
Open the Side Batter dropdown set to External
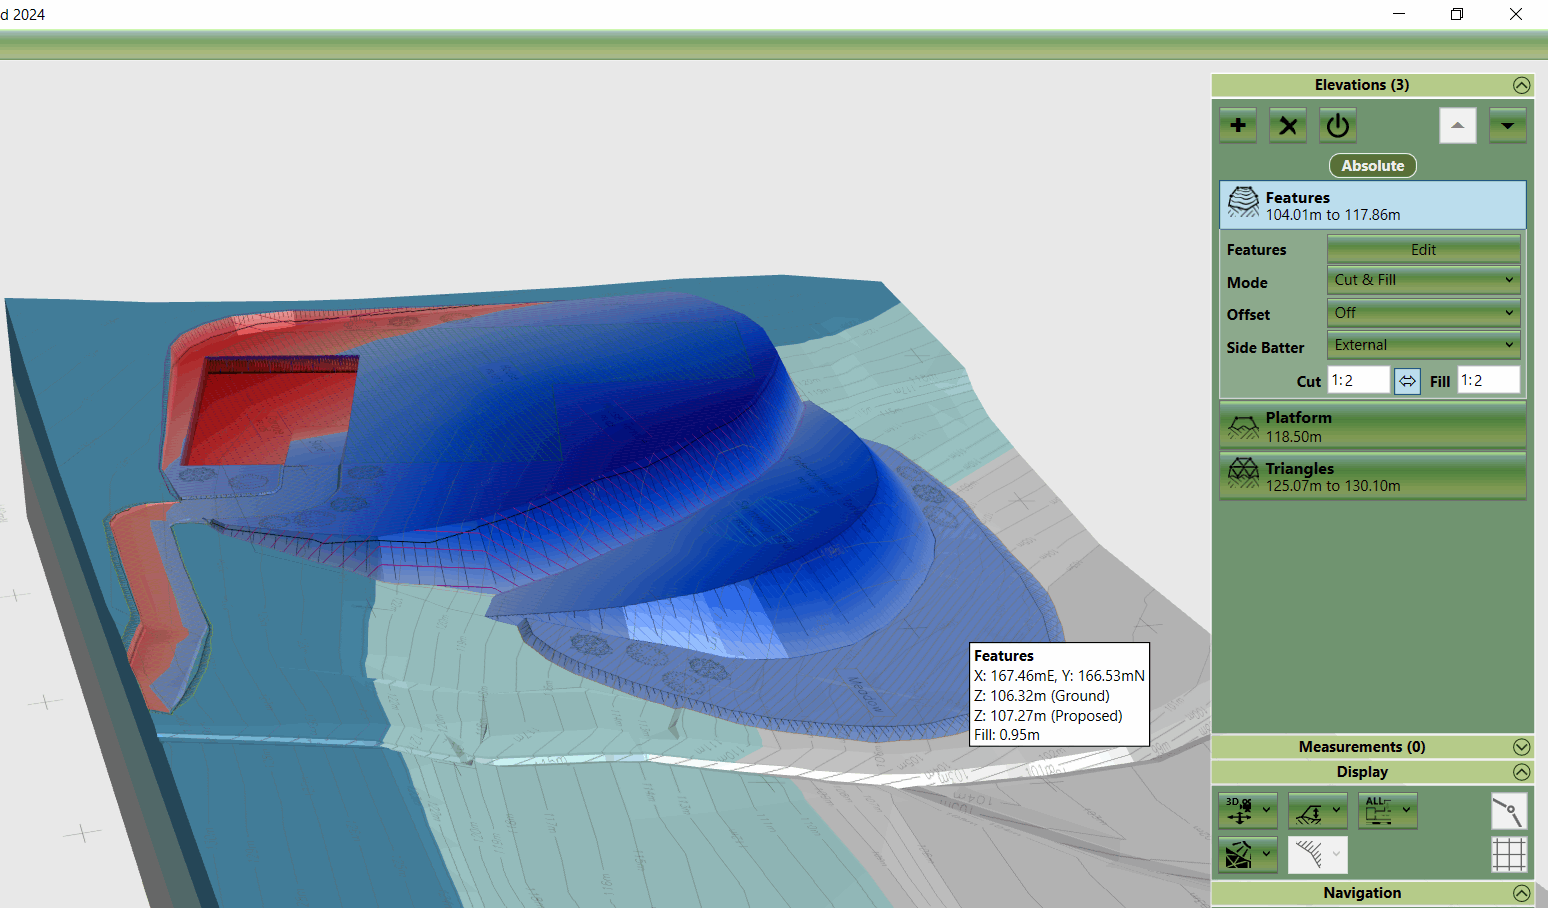coord(1423,346)
